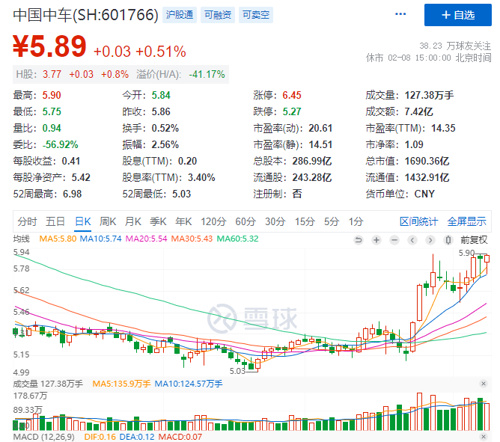Screen dimensions: 500x442
Task: Move chart right with the right chevron
Action: tap(430, 240)
